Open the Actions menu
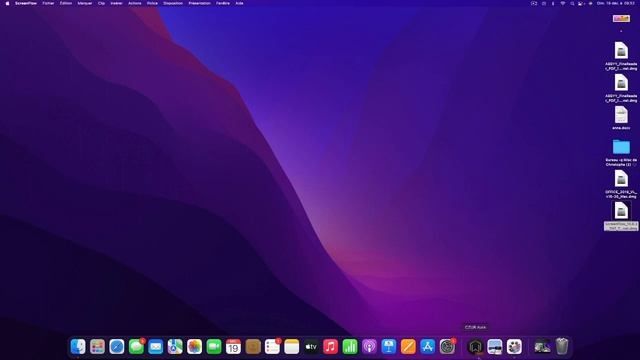640x360 pixels. coord(135,3)
